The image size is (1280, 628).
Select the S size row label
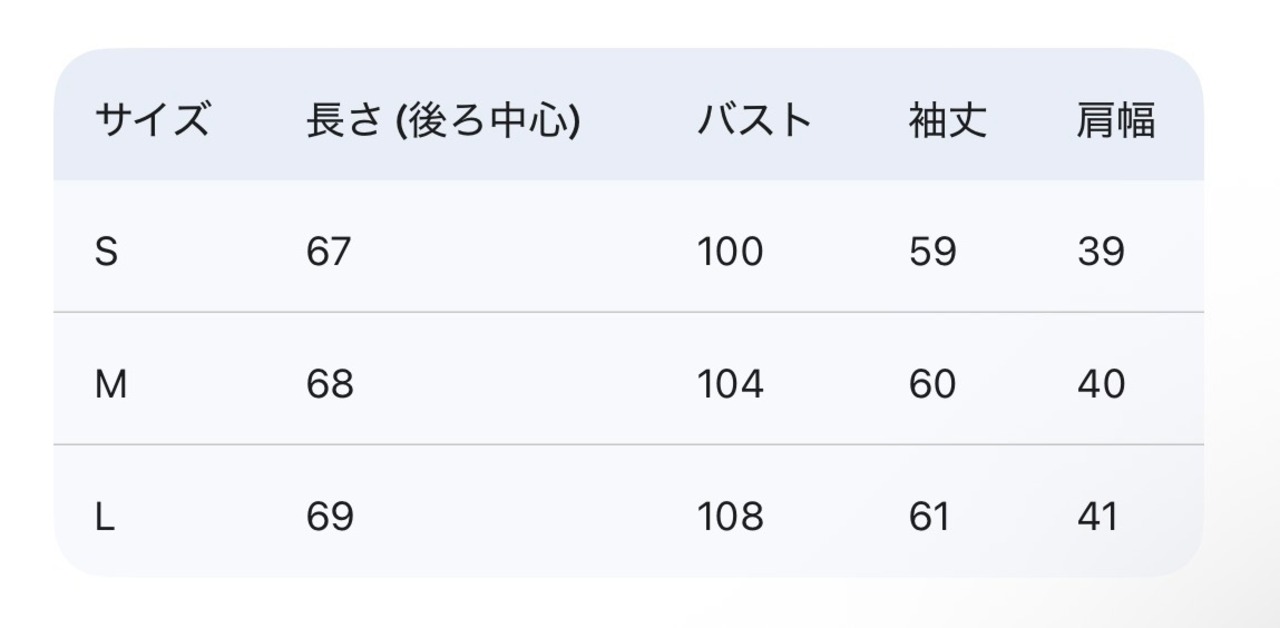click(x=106, y=251)
